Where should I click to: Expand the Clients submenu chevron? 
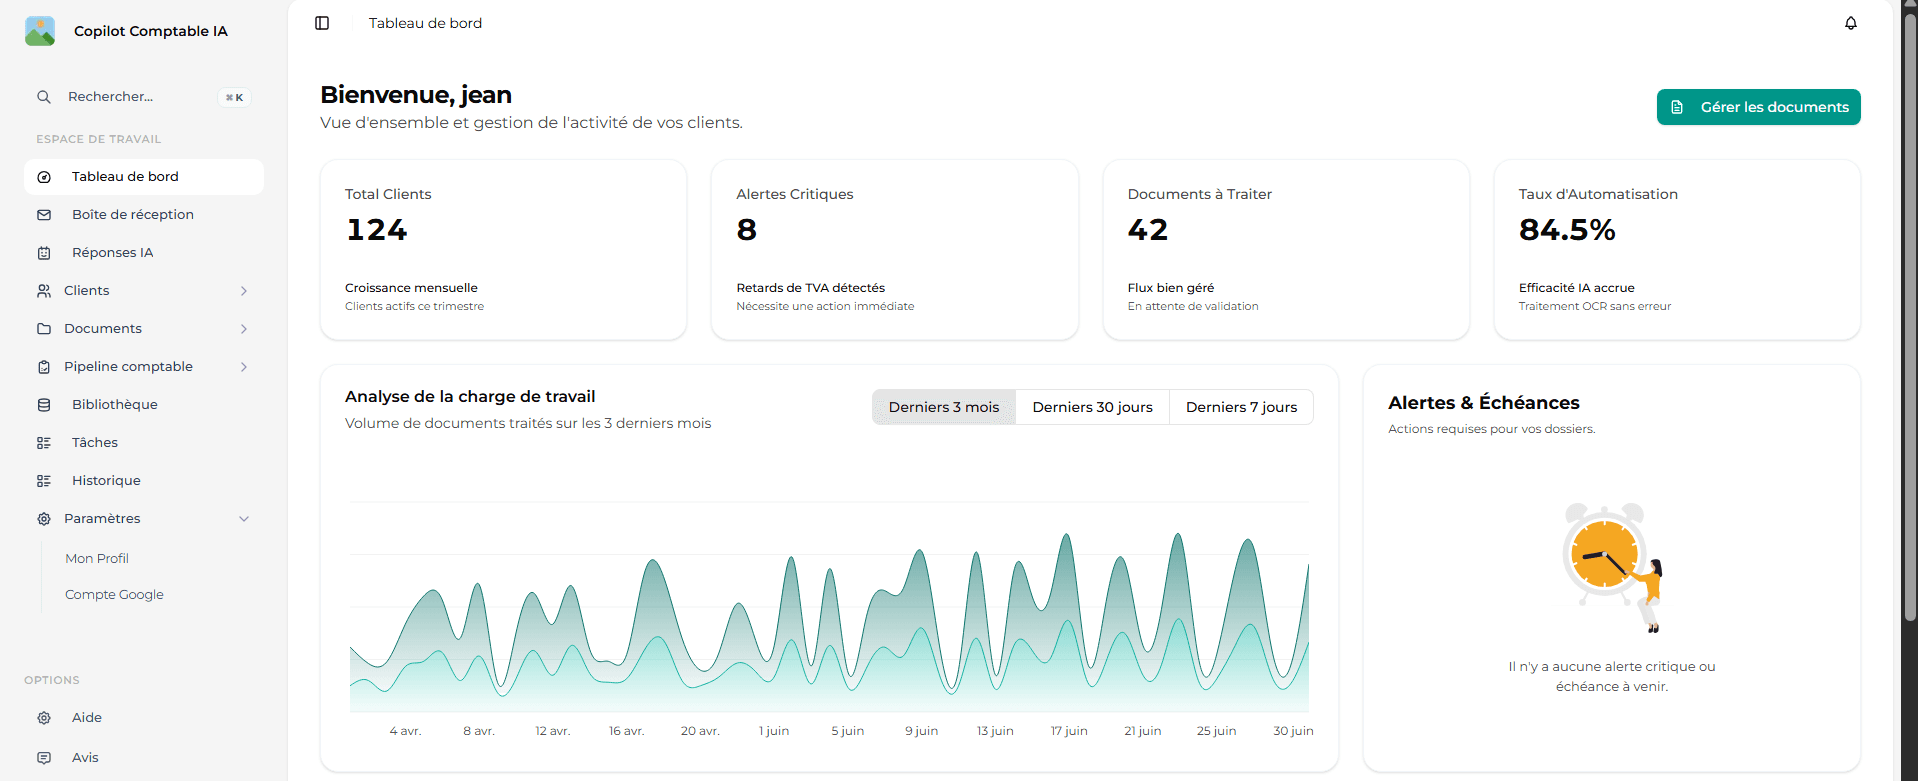pyautogui.click(x=244, y=291)
